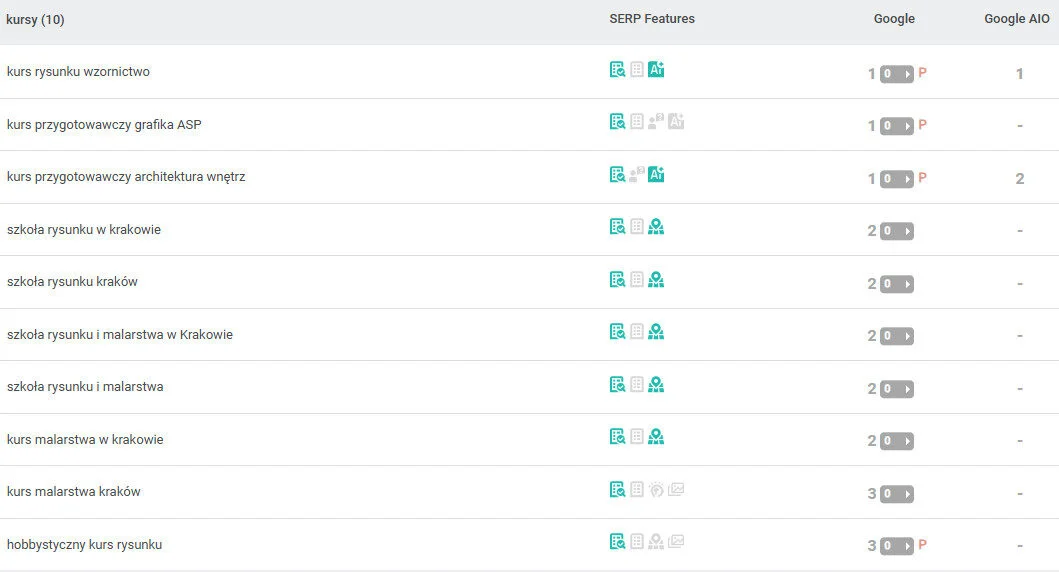
Task: Click local map pin icon for szkoła rysunku w krakowie
Action: pyautogui.click(x=656, y=227)
